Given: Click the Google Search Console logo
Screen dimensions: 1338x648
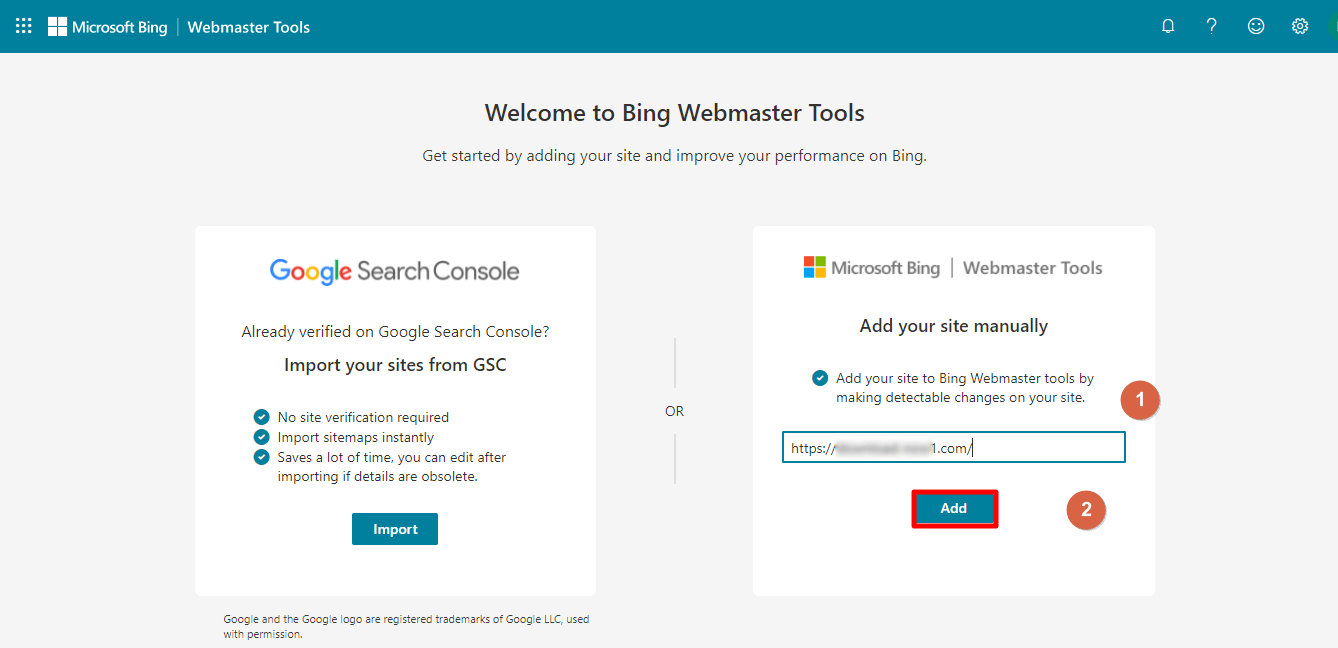Looking at the screenshot, I should (395, 271).
